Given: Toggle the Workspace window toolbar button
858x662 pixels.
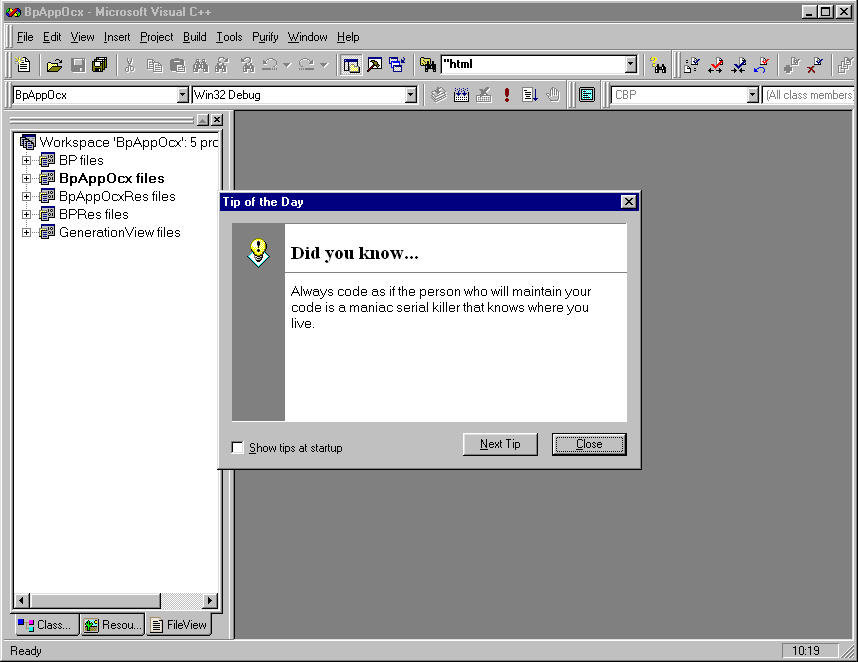Looking at the screenshot, I should tap(351, 65).
